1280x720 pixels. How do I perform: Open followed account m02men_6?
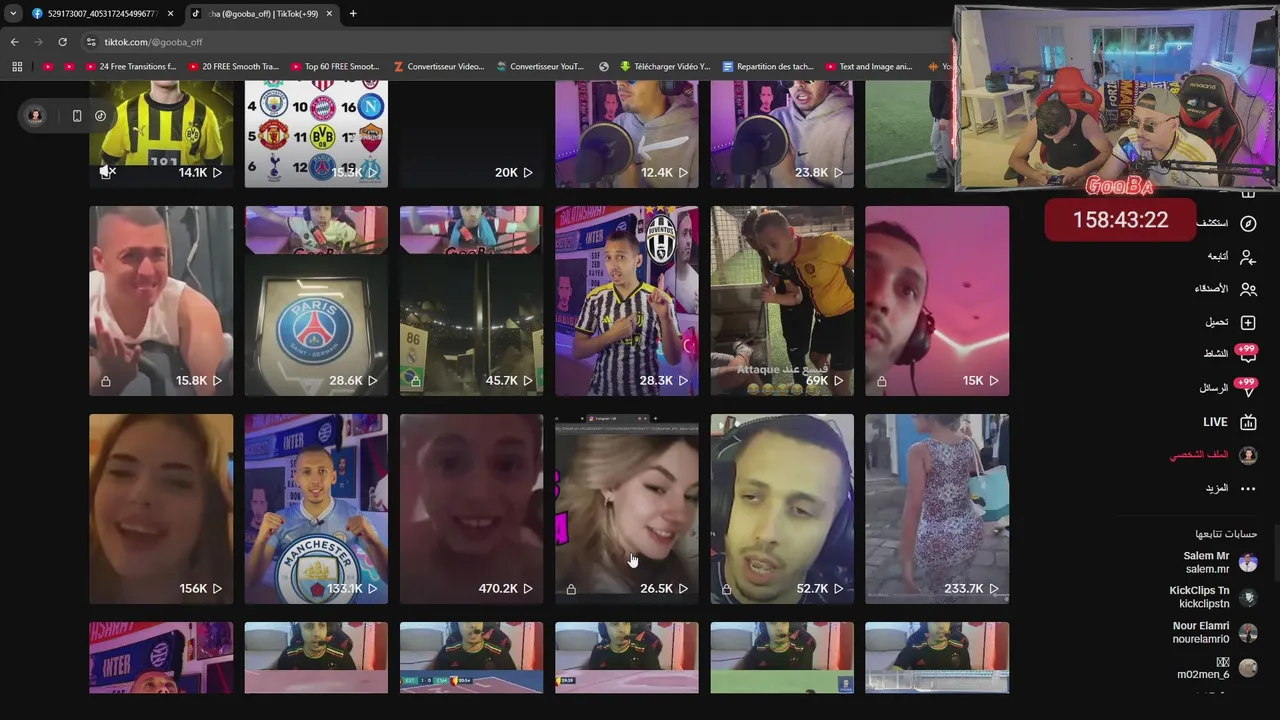(x=1216, y=668)
